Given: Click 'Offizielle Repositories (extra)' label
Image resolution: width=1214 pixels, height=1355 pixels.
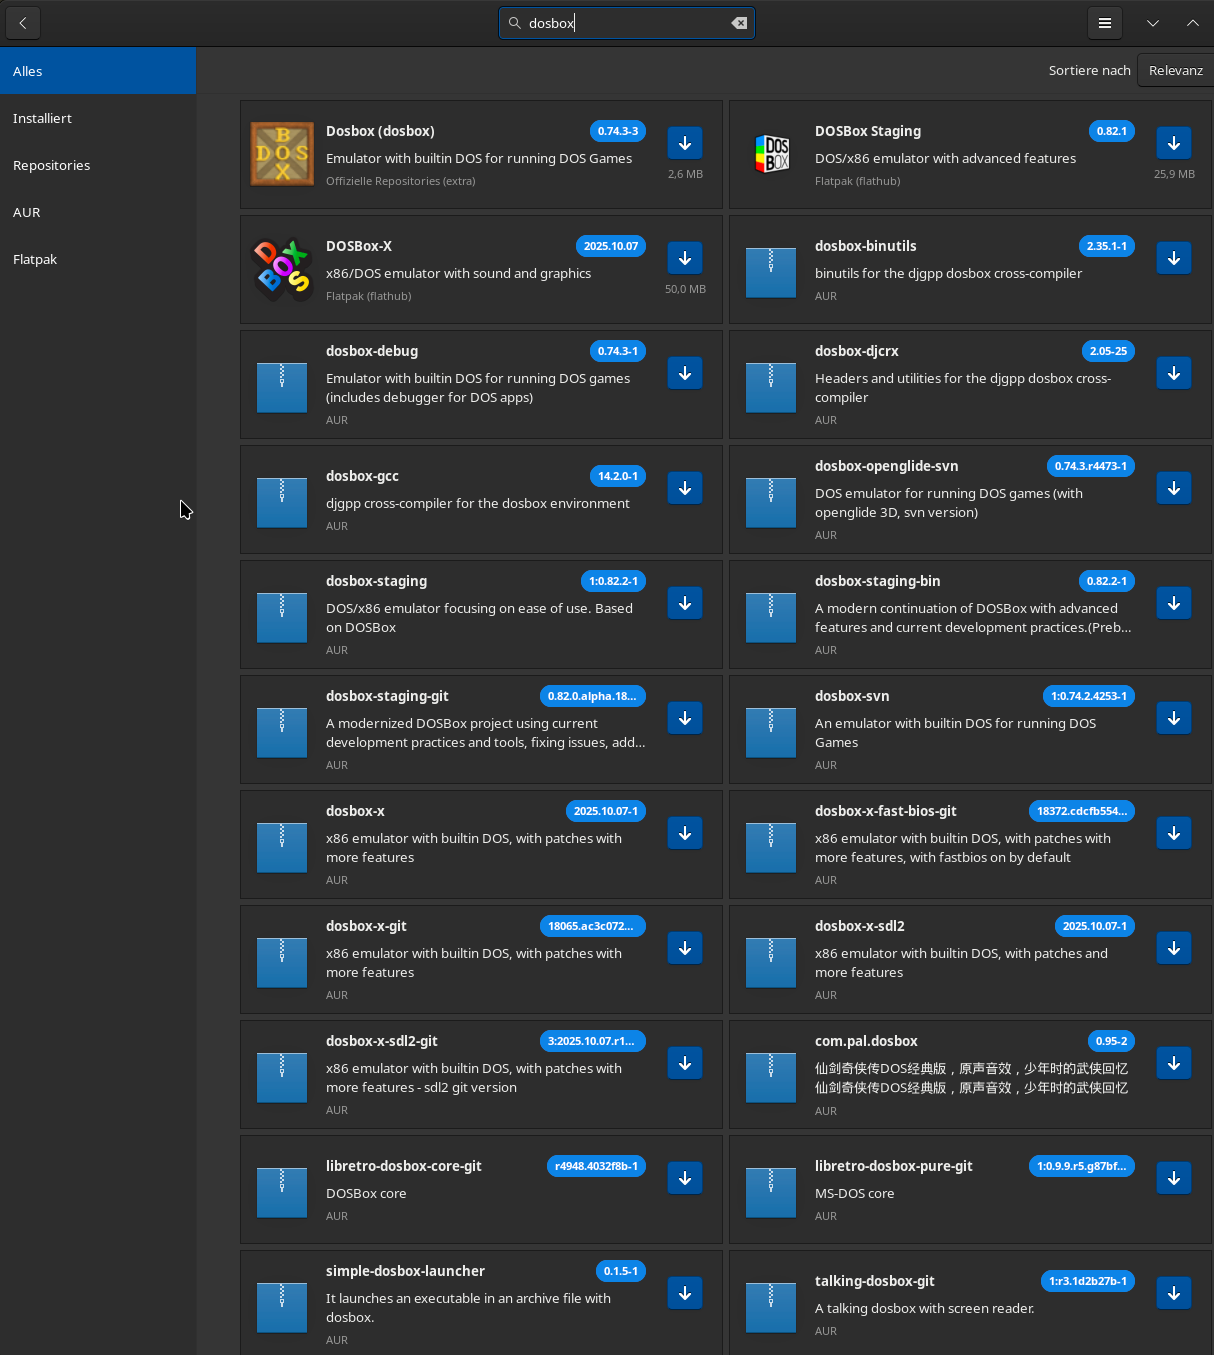Looking at the screenshot, I should [x=401, y=181].
